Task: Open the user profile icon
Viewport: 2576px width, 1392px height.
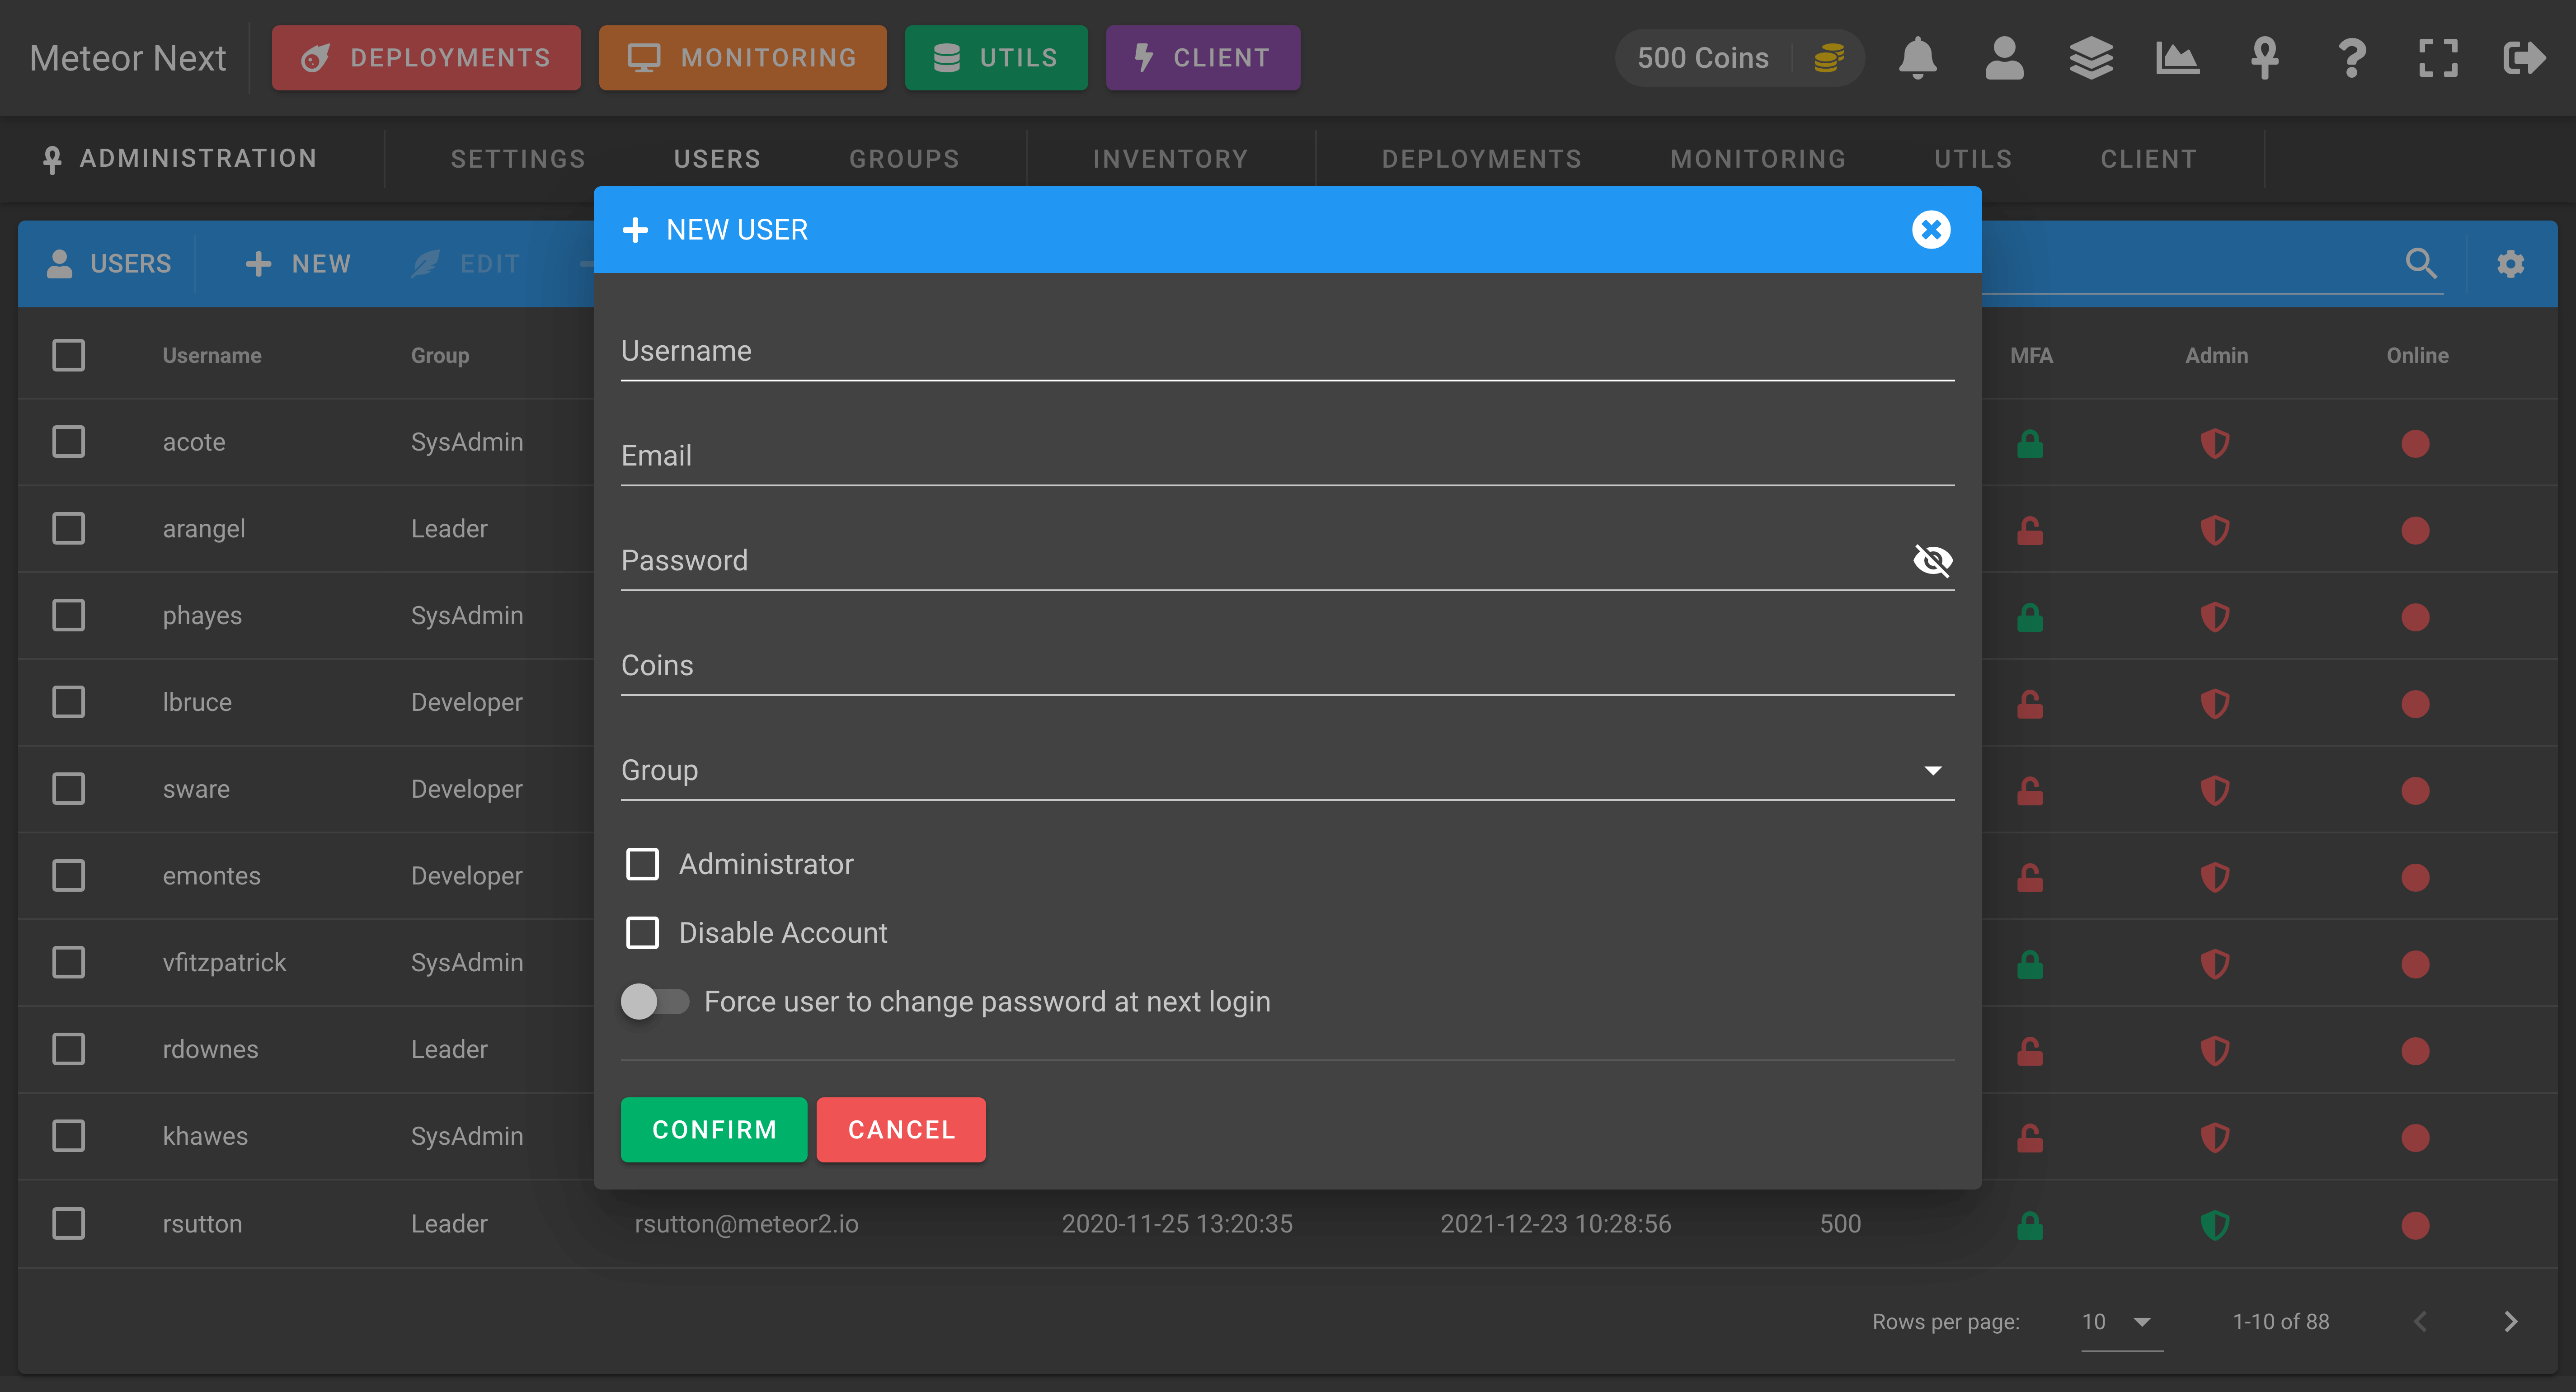Action: pyautogui.click(x=2004, y=58)
